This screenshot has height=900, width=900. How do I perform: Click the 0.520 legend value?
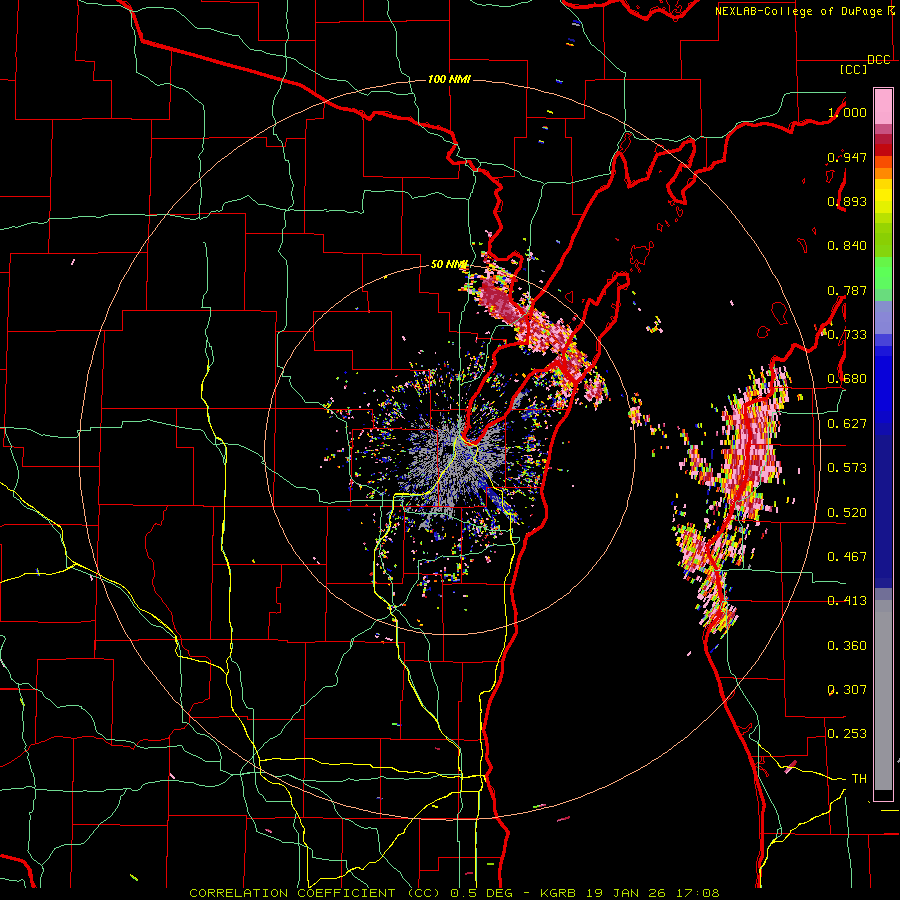tap(847, 512)
